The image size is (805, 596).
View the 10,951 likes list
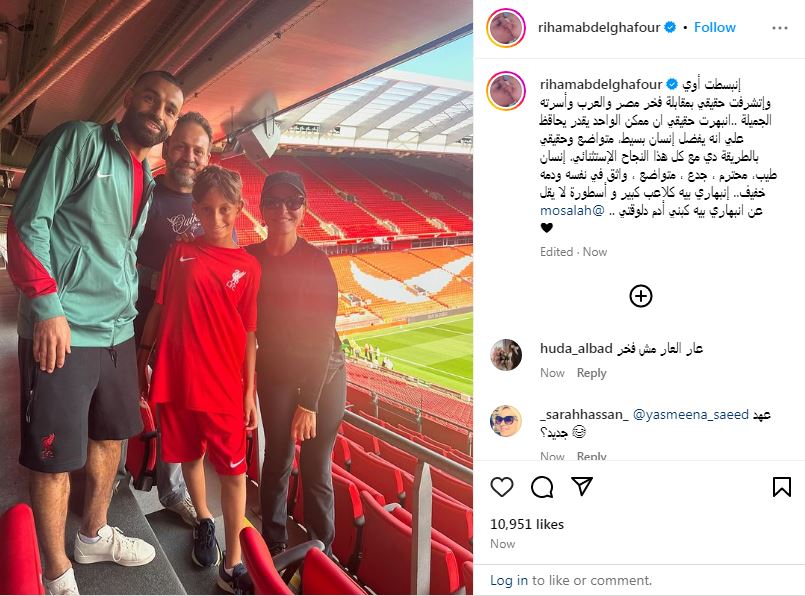[527, 524]
